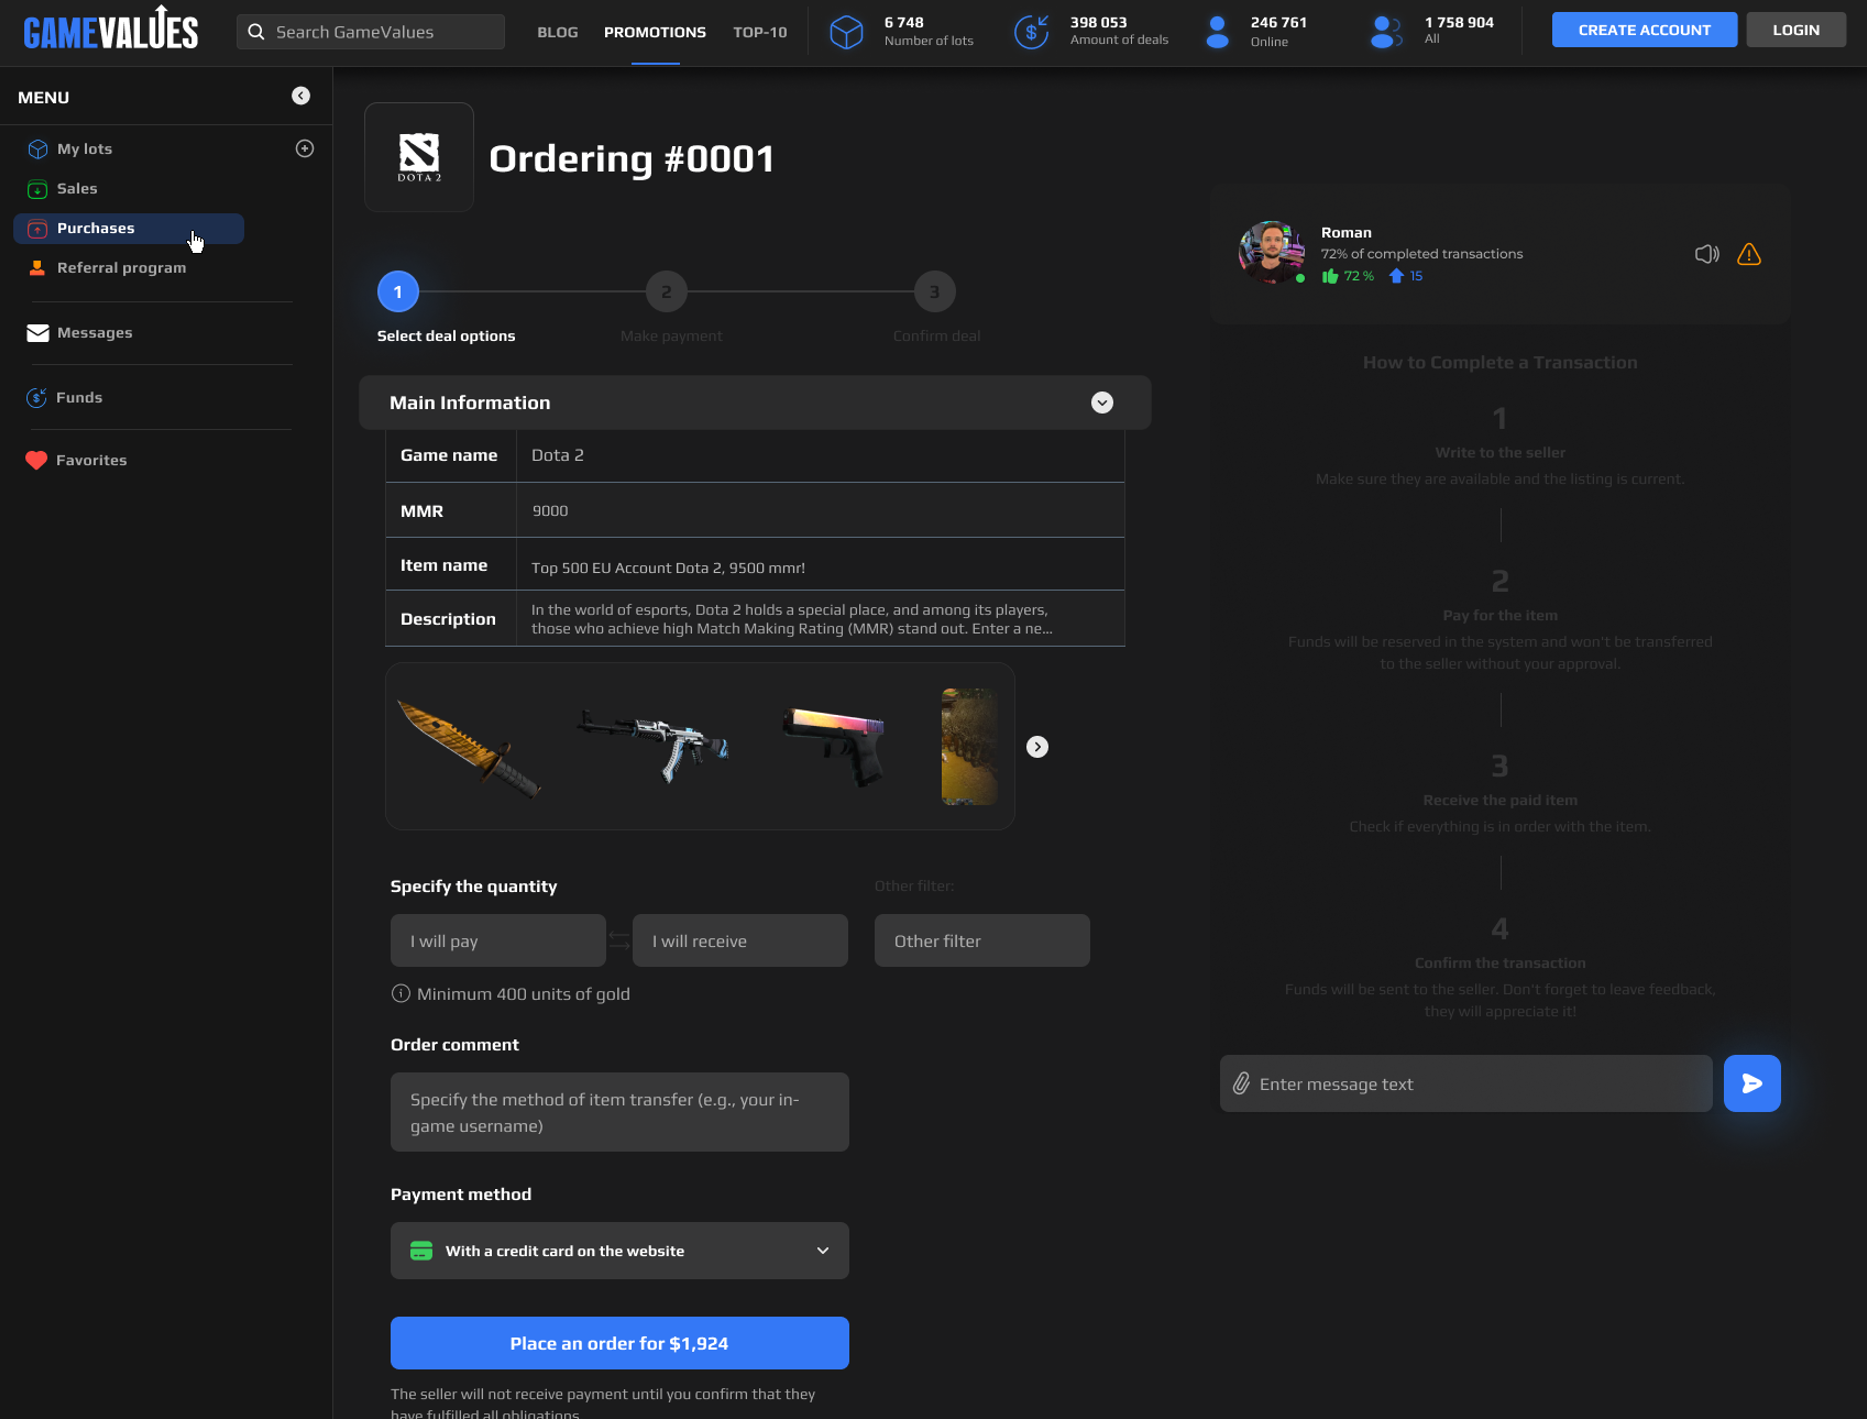Toggle the seller sound speaker icon

(x=1707, y=254)
